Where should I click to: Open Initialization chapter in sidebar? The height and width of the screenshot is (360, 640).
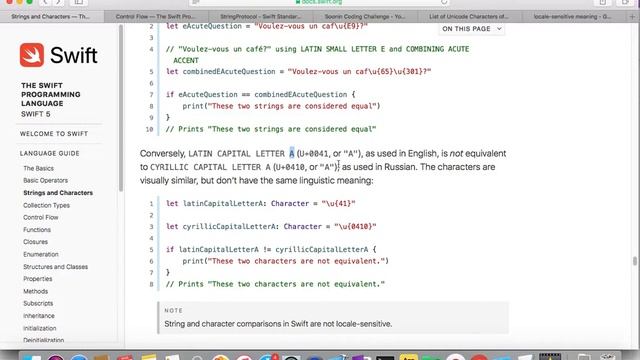point(40,328)
